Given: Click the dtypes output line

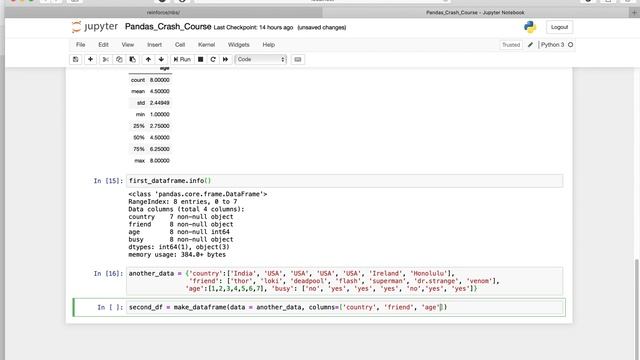Looking at the screenshot, I should click(179, 247).
